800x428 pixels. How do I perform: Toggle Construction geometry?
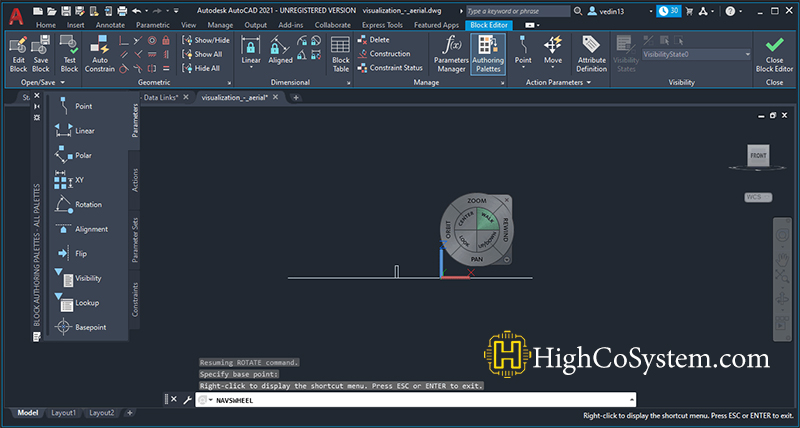point(384,54)
